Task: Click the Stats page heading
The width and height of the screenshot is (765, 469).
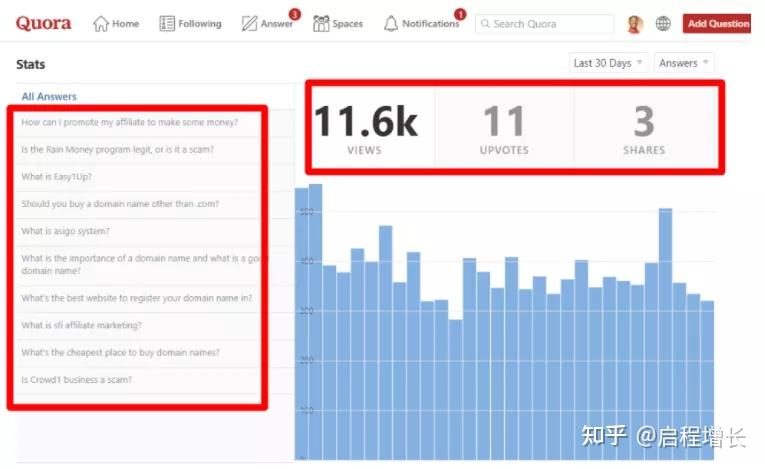Action: pos(30,64)
